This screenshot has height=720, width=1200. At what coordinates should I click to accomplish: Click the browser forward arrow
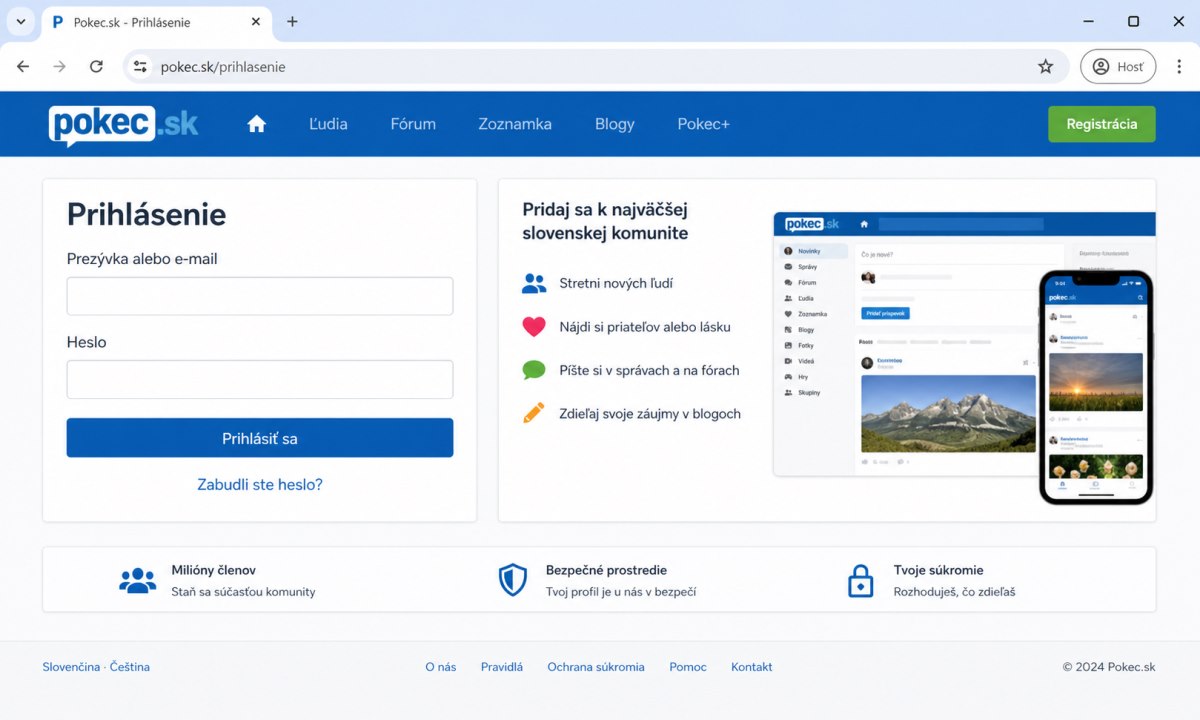(x=59, y=67)
